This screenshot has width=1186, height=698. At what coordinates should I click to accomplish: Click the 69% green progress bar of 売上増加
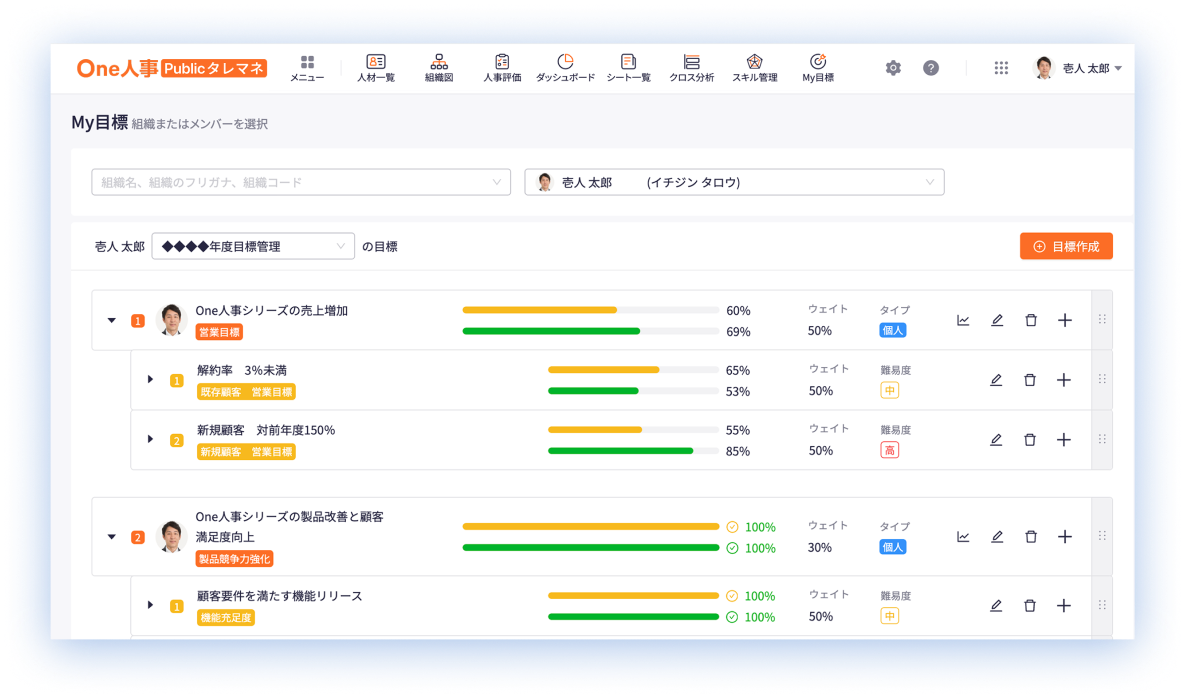(590, 331)
